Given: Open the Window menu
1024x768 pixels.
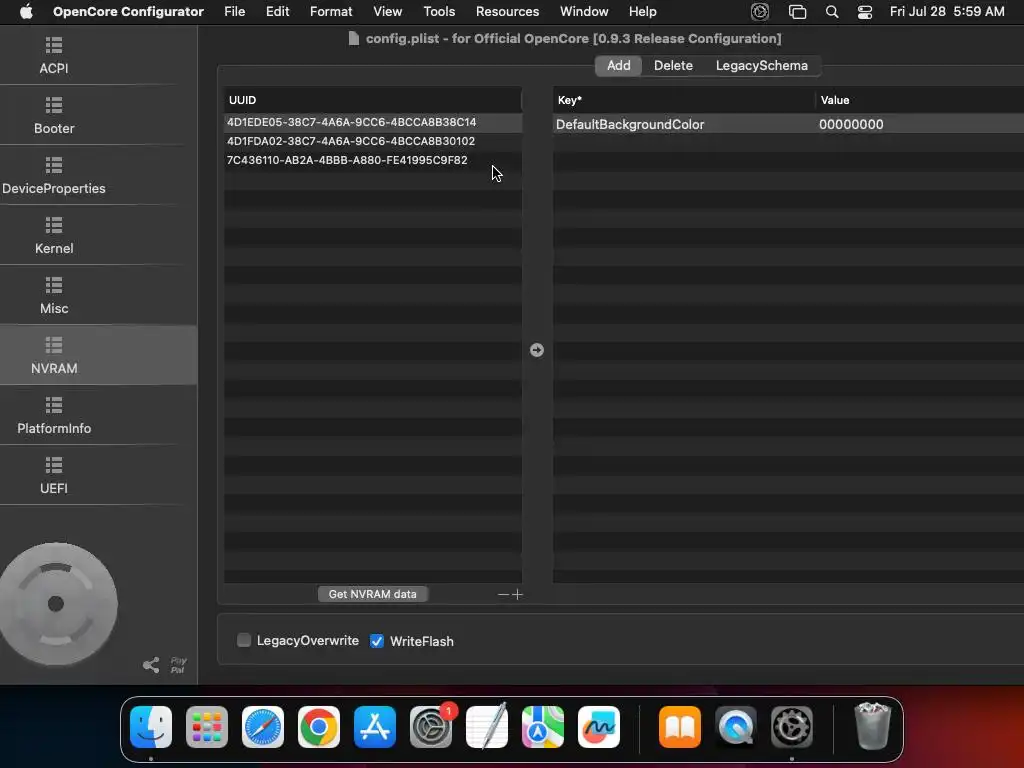Looking at the screenshot, I should 584,12.
